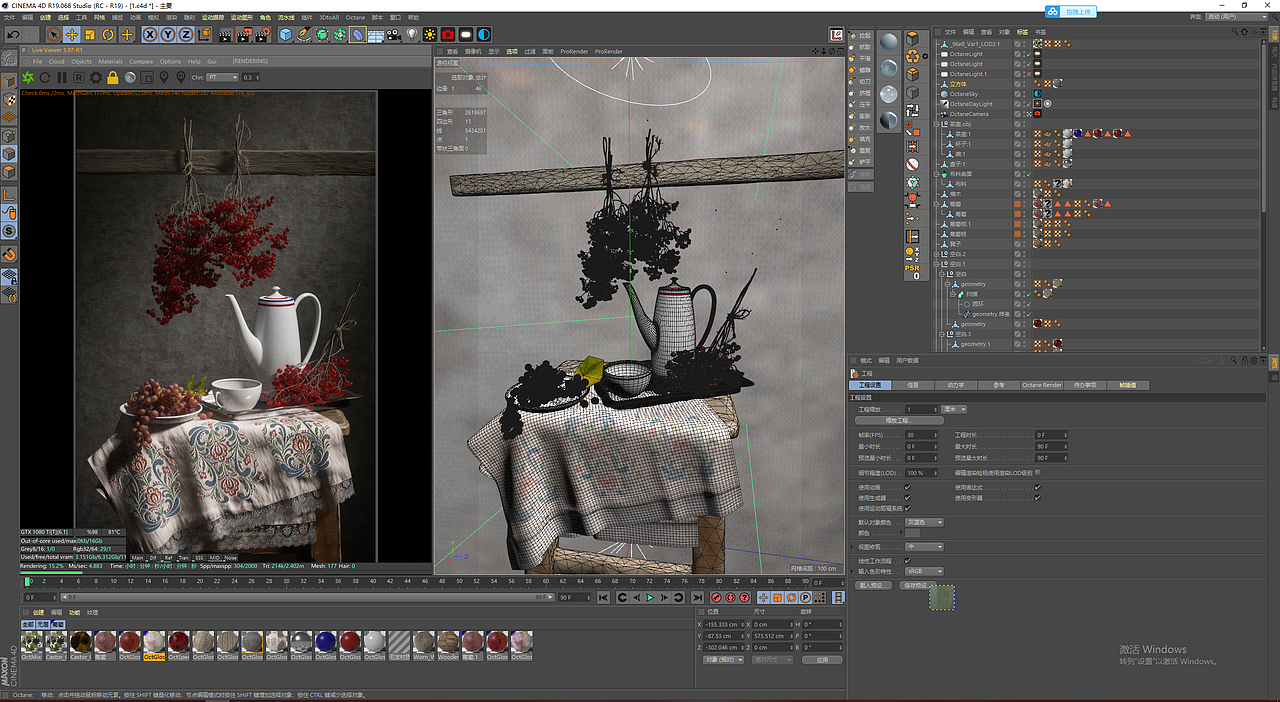Image resolution: width=1280 pixels, height=702 pixels.
Task: Open the sRGB input color profile dropdown
Action: point(924,571)
